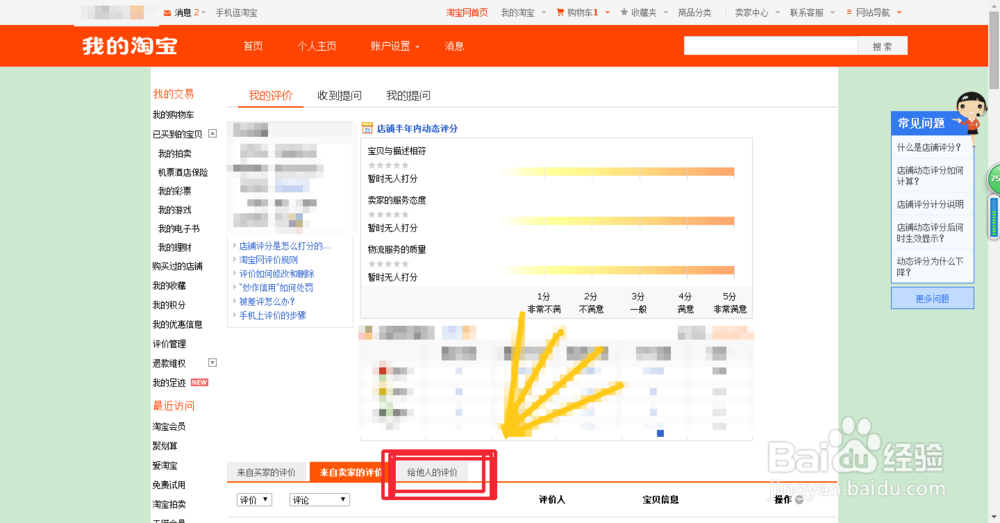Viewport: 1000px width, 523px height.
Task: Click calendar icon beside 店铺半年内动态评分
Action: pyautogui.click(x=367, y=128)
